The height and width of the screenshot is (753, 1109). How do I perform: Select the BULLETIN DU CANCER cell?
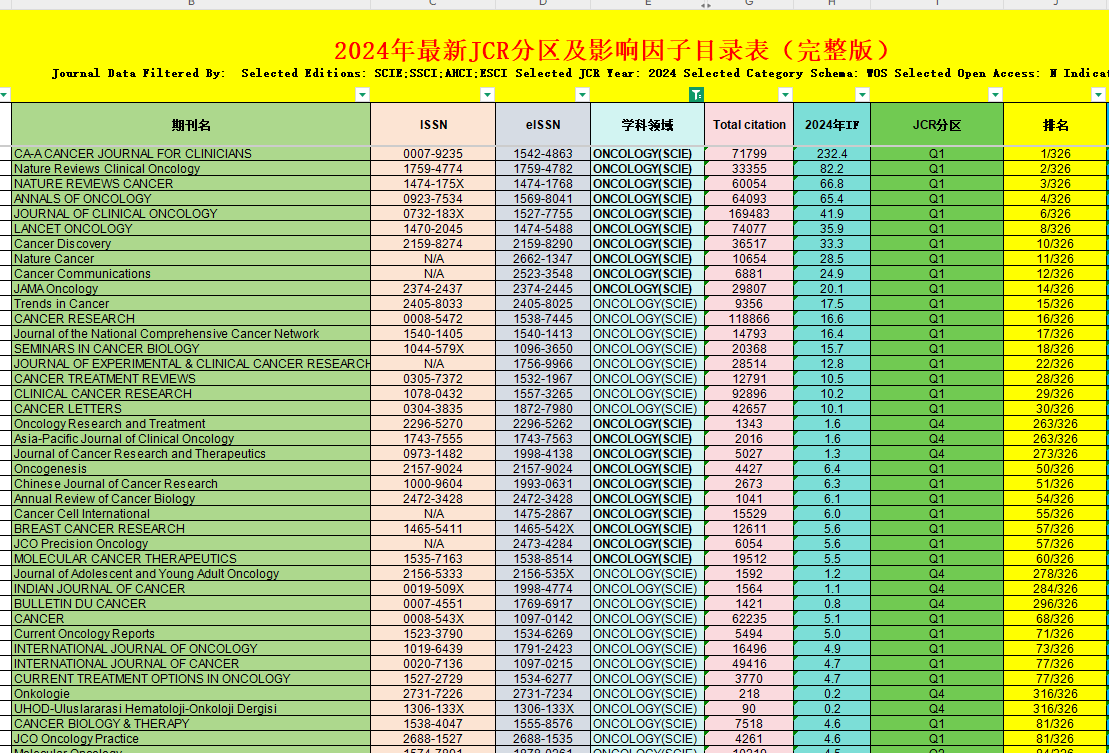(191, 604)
